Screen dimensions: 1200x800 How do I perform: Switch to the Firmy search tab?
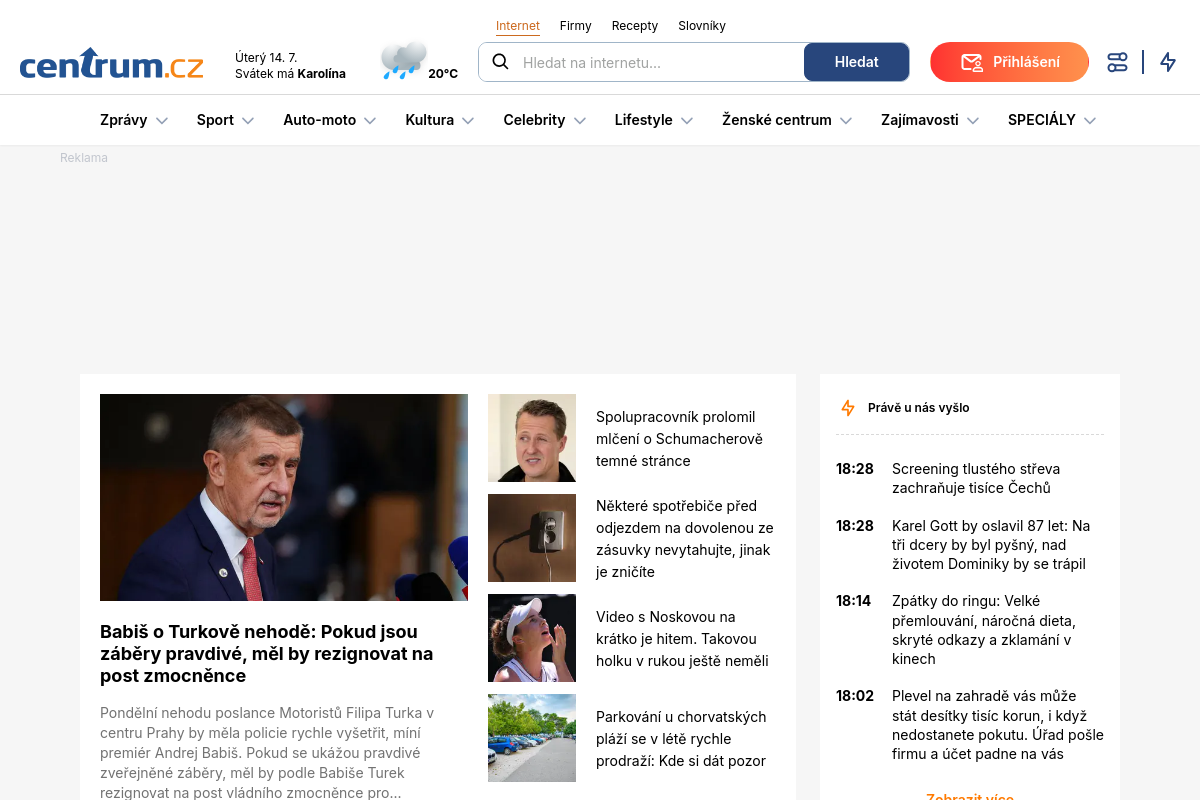pyautogui.click(x=575, y=26)
